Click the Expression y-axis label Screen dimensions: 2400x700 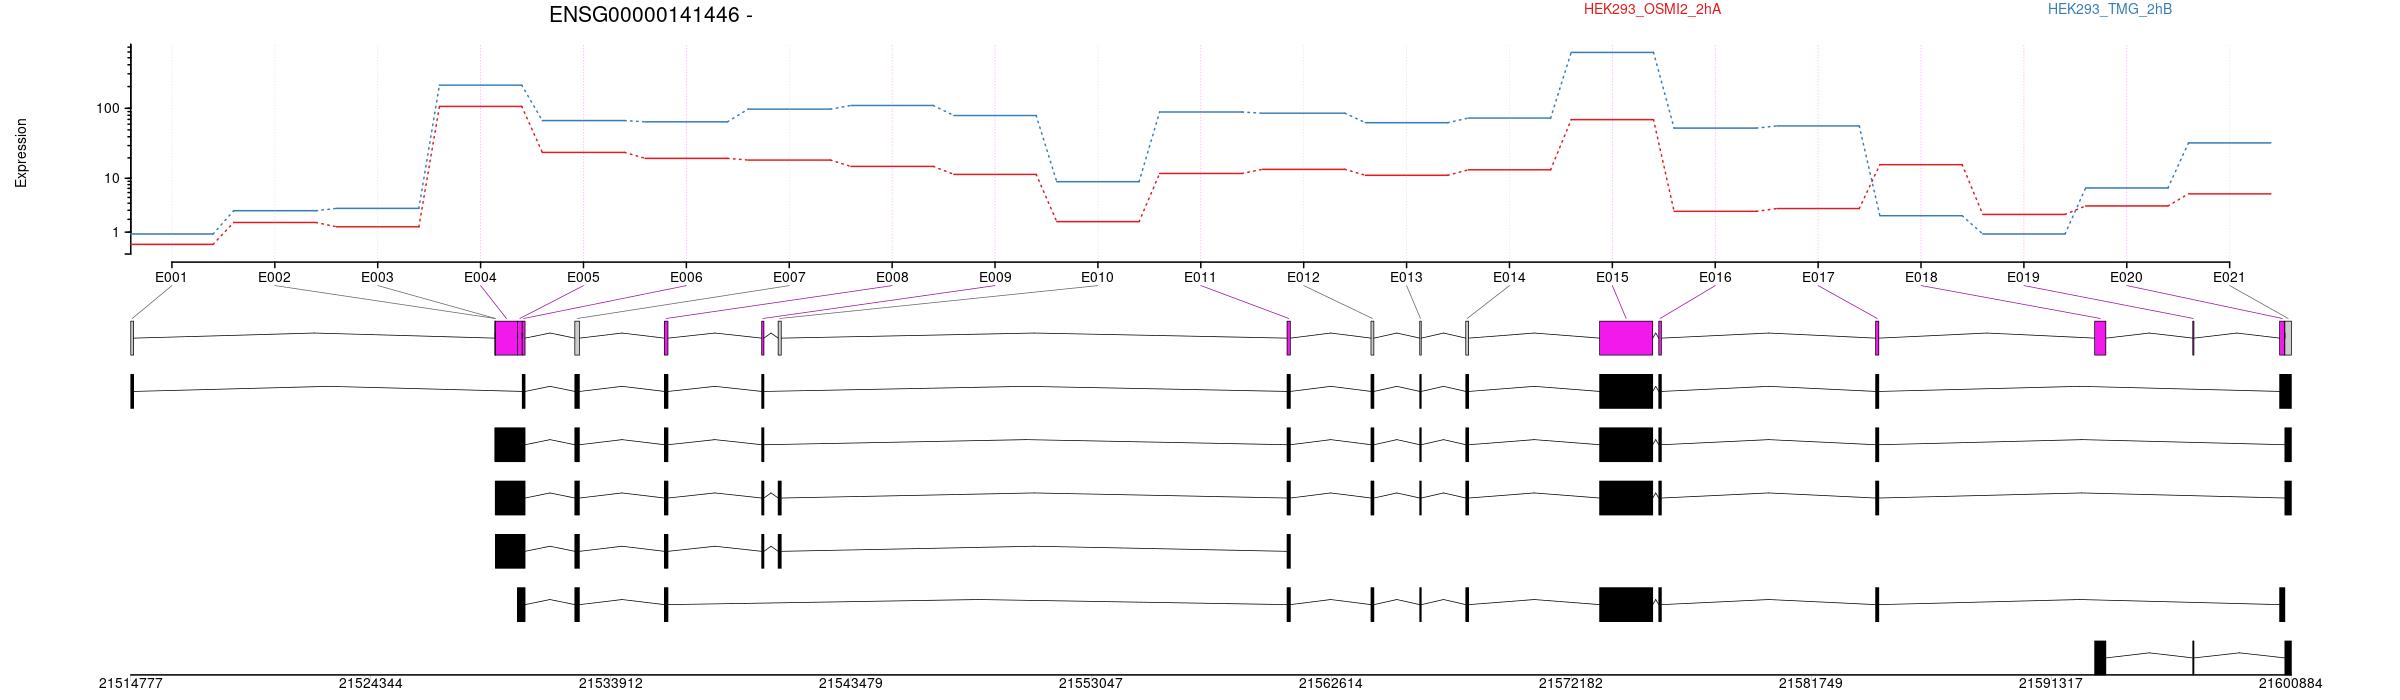[21, 153]
